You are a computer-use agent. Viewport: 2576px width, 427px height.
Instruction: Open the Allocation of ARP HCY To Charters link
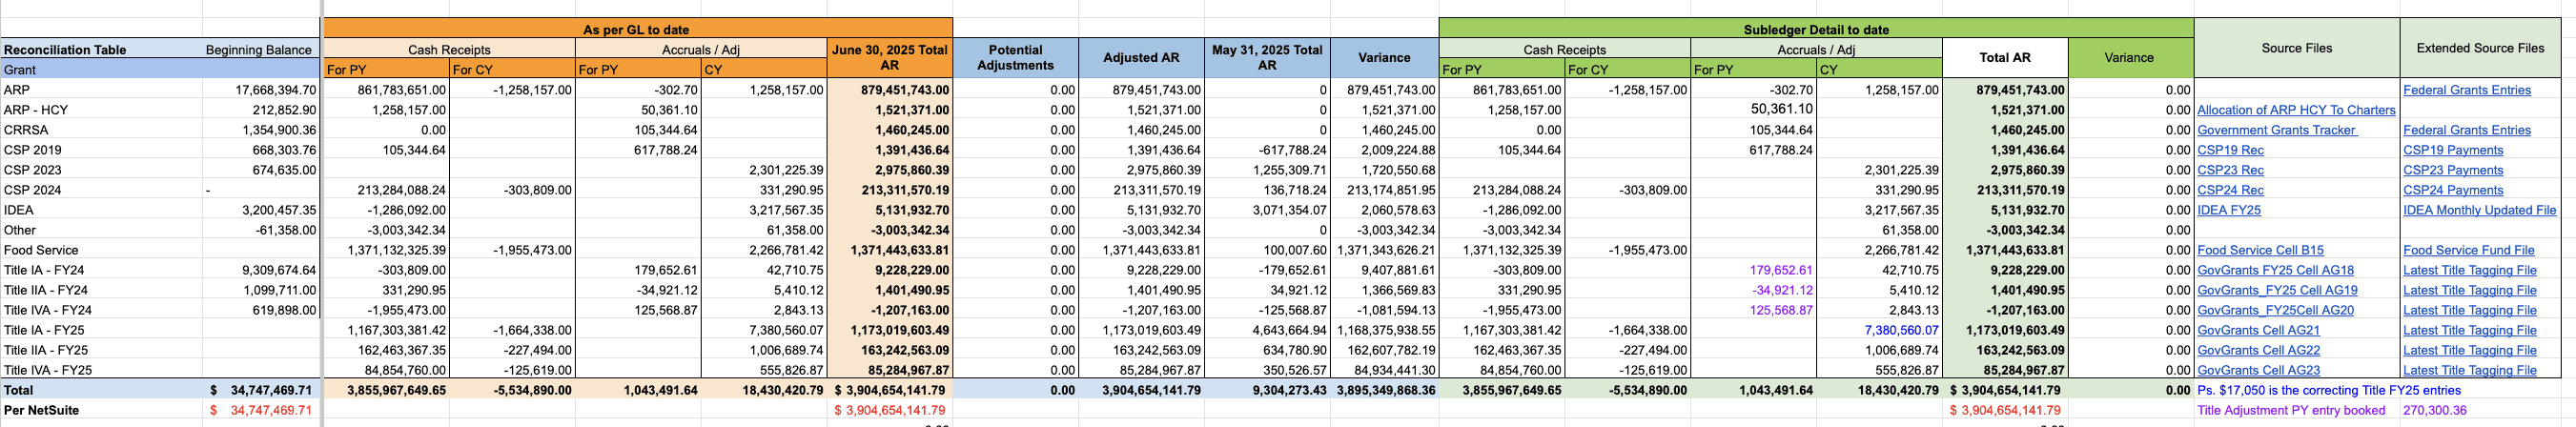point(2295,110)
